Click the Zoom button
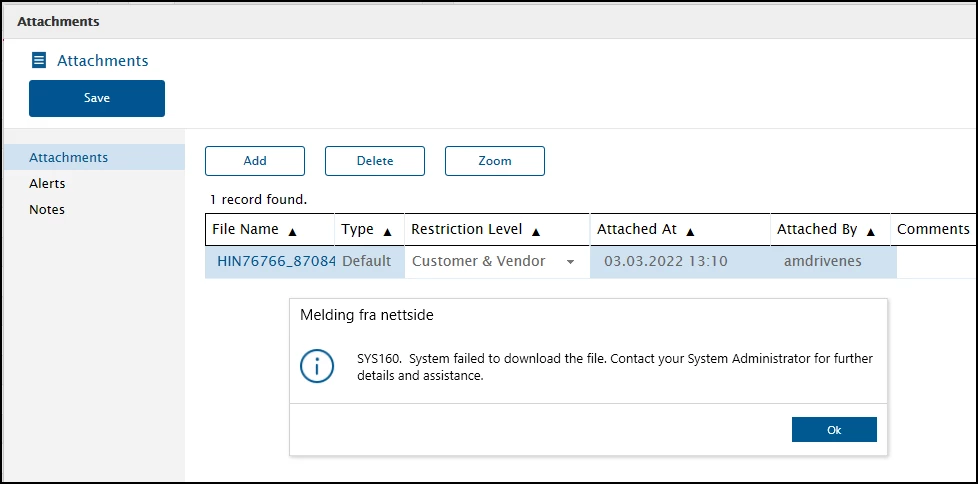 (x=495, y=161)
